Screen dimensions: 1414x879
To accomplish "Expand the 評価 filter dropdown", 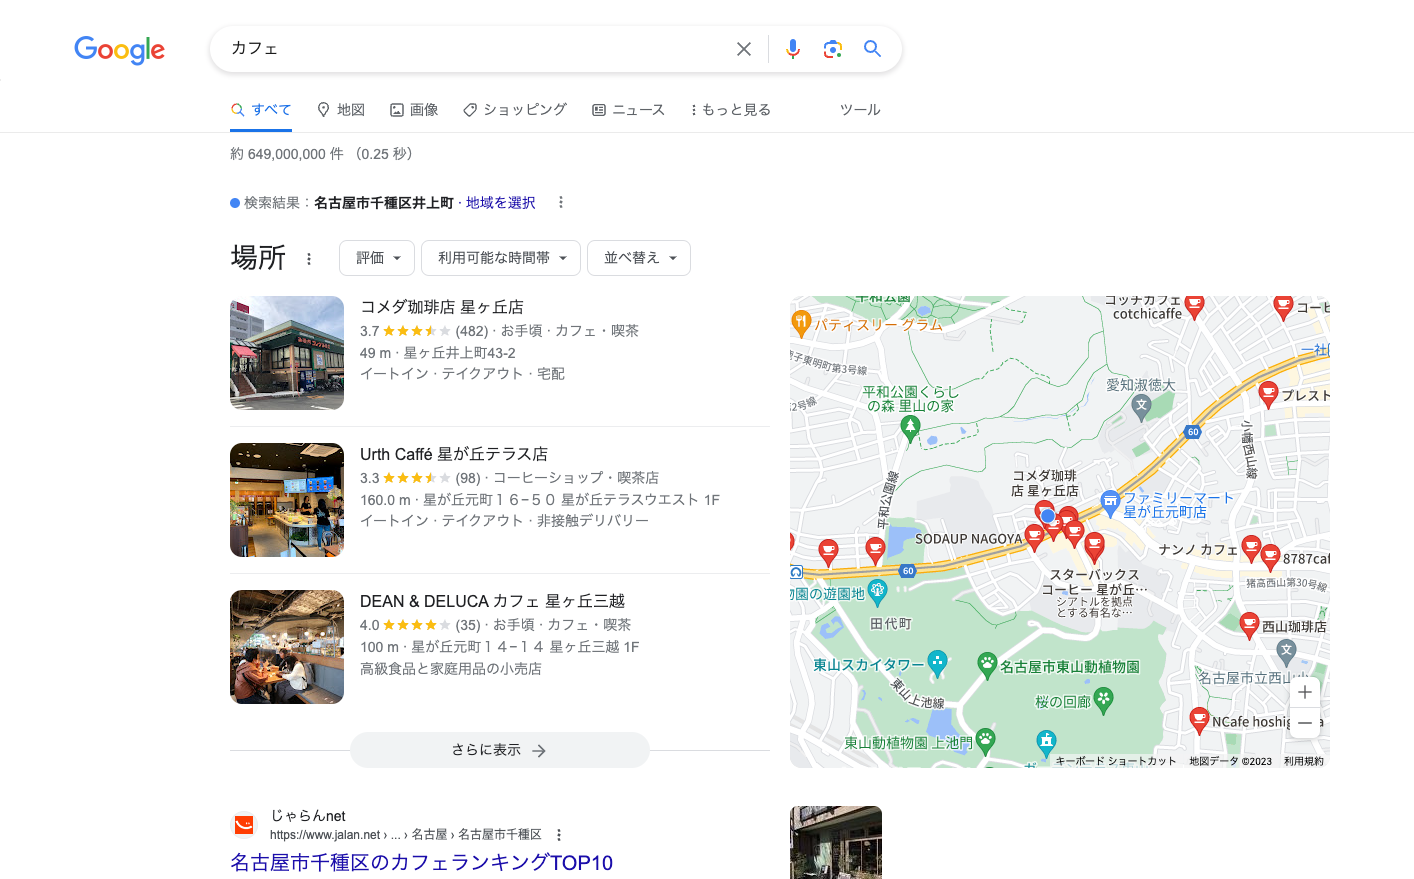I will tap(377, 258).
